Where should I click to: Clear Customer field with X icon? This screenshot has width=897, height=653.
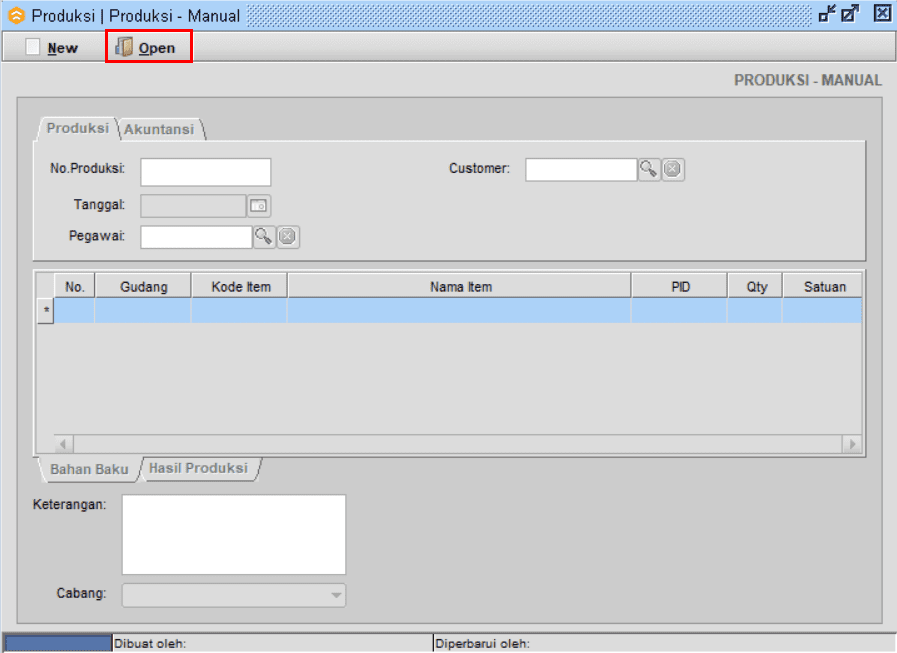[673, 169]
